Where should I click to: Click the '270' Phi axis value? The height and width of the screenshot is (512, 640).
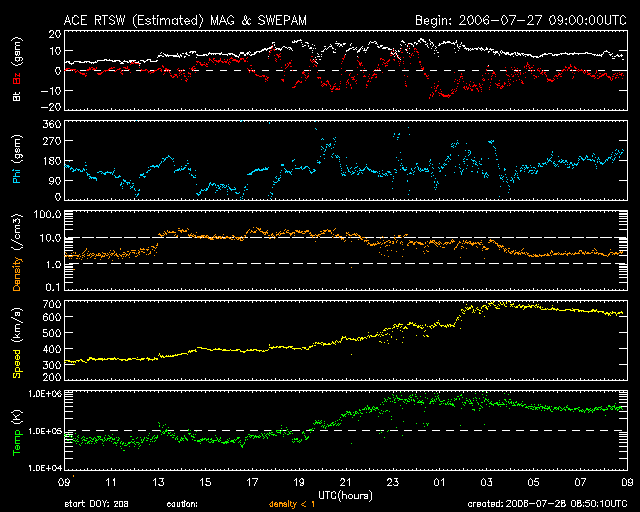click(52, 141)
